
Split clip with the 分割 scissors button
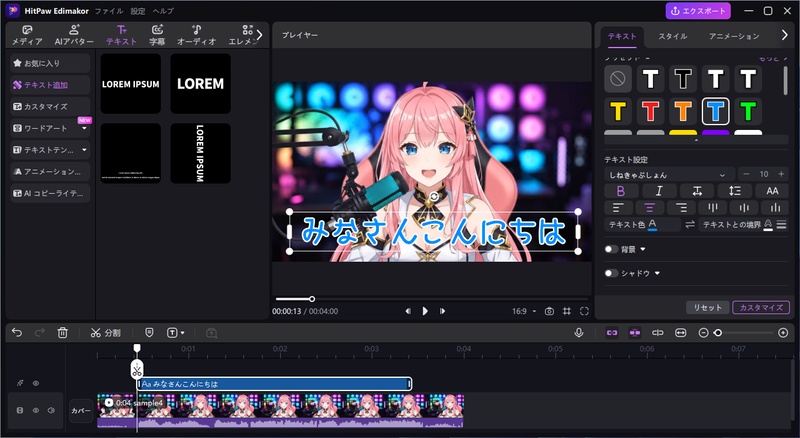[x=105, y=333]
